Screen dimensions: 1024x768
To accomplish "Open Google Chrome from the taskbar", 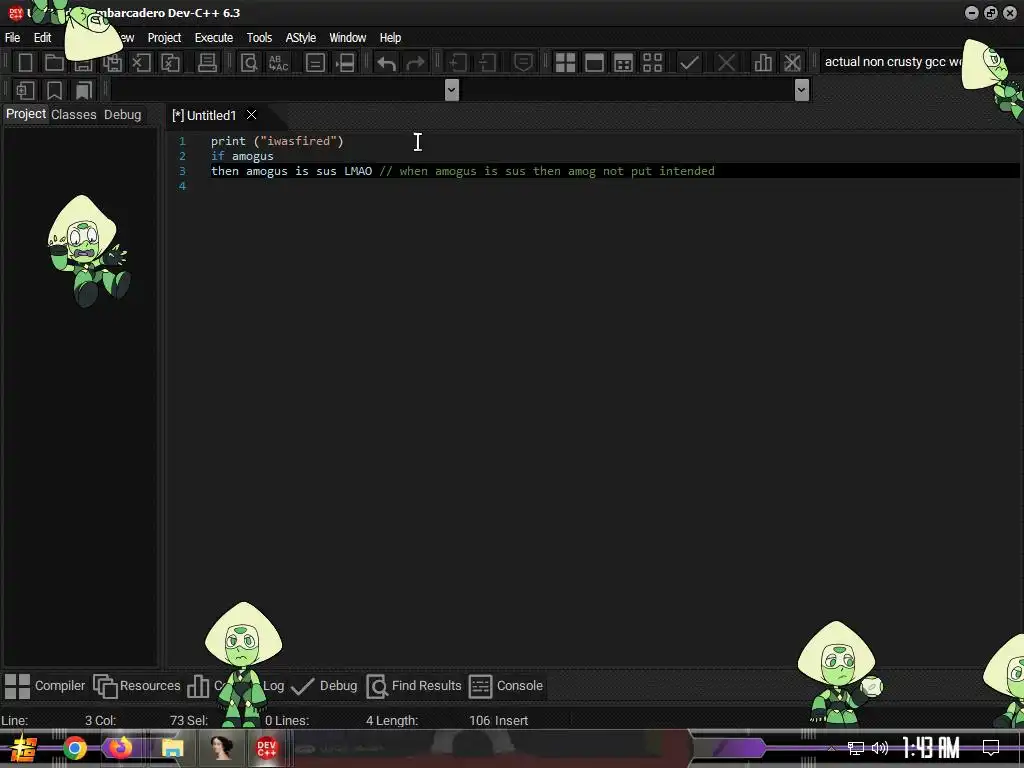I will tap(74, 748).
